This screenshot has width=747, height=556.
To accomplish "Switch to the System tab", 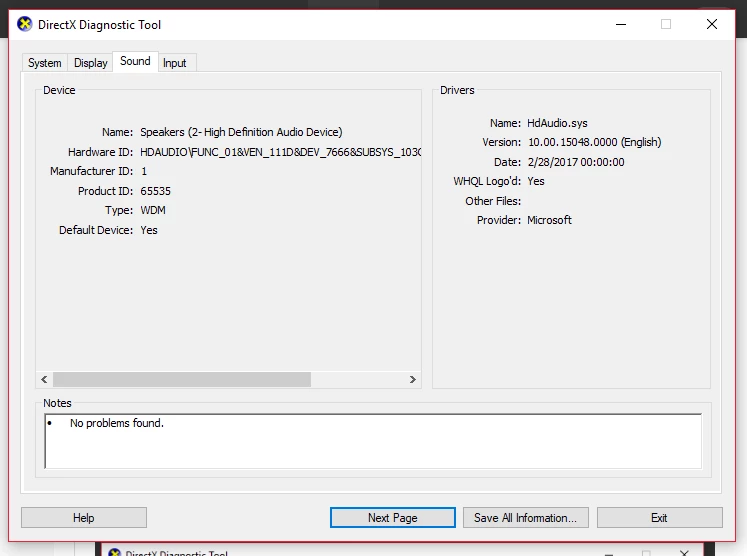I will pyautogui.click(x=45, y=63).
